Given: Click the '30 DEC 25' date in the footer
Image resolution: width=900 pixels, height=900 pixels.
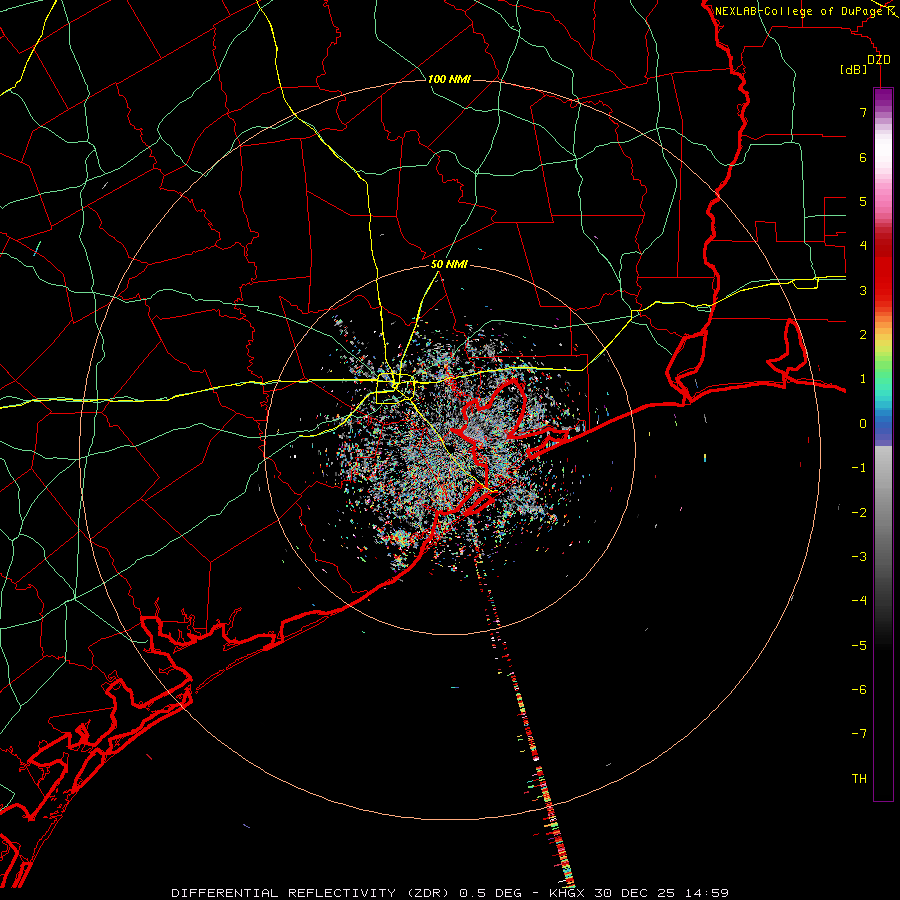Looking at the screenshot, I should [x=636, y=893].
